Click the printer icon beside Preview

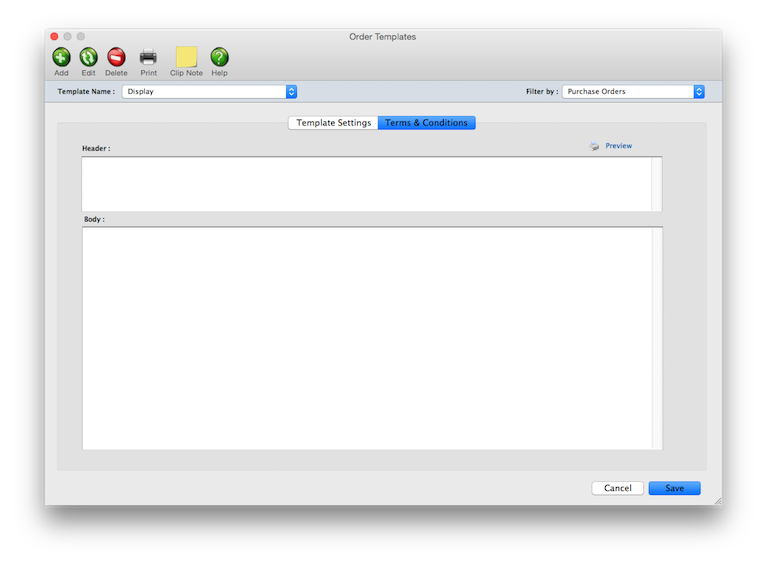click(x=594, y=146)
